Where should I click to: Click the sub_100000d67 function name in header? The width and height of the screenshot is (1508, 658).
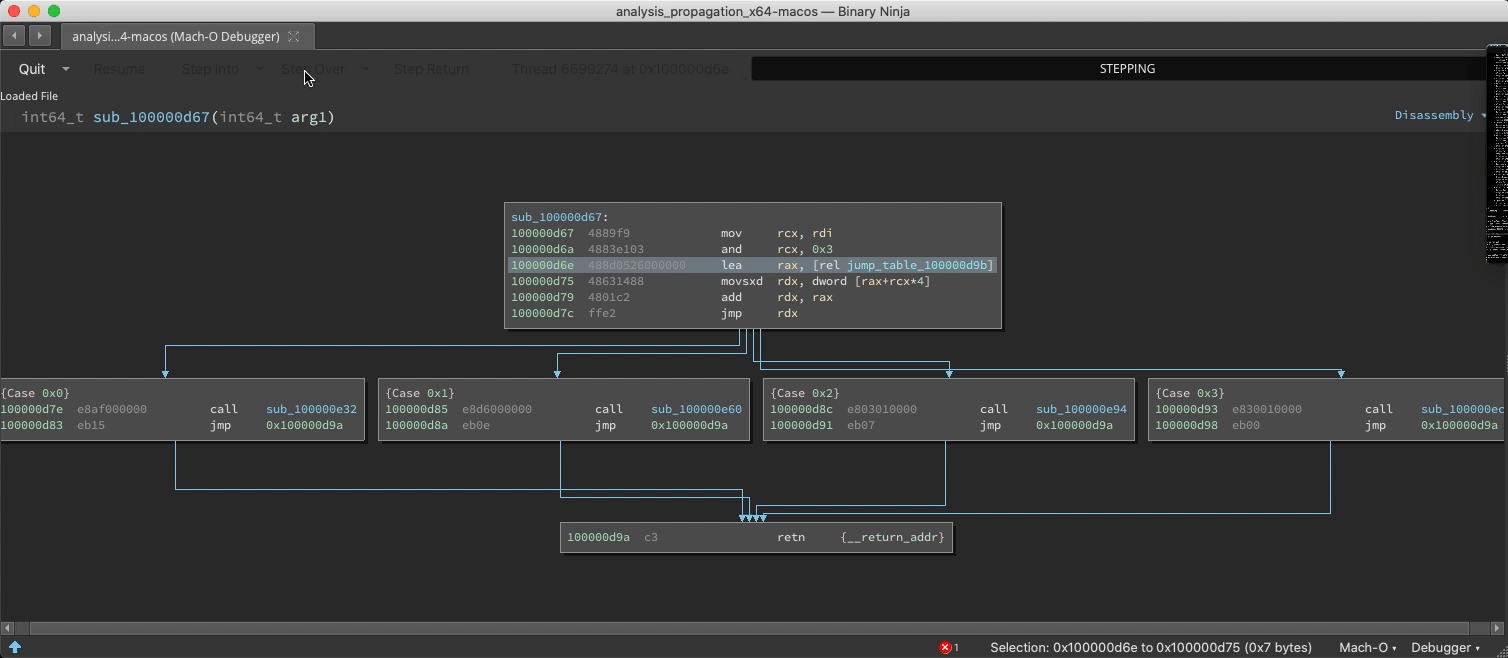coord(151,117)
